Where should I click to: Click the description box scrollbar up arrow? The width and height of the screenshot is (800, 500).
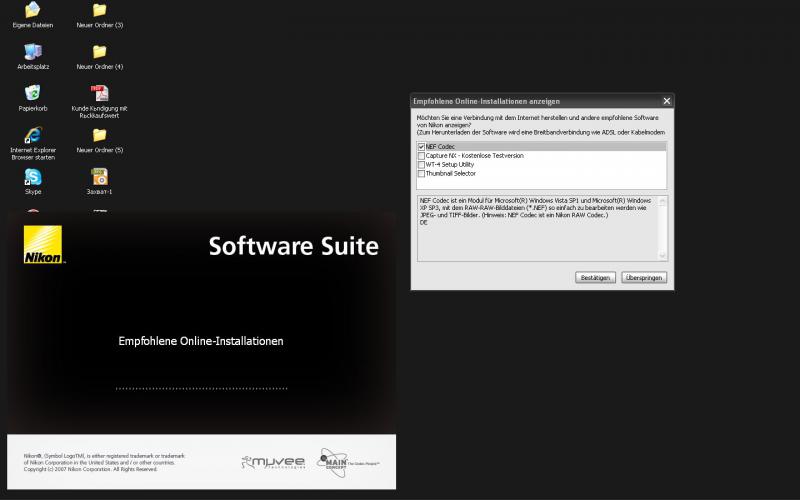(x=662, y=202)
